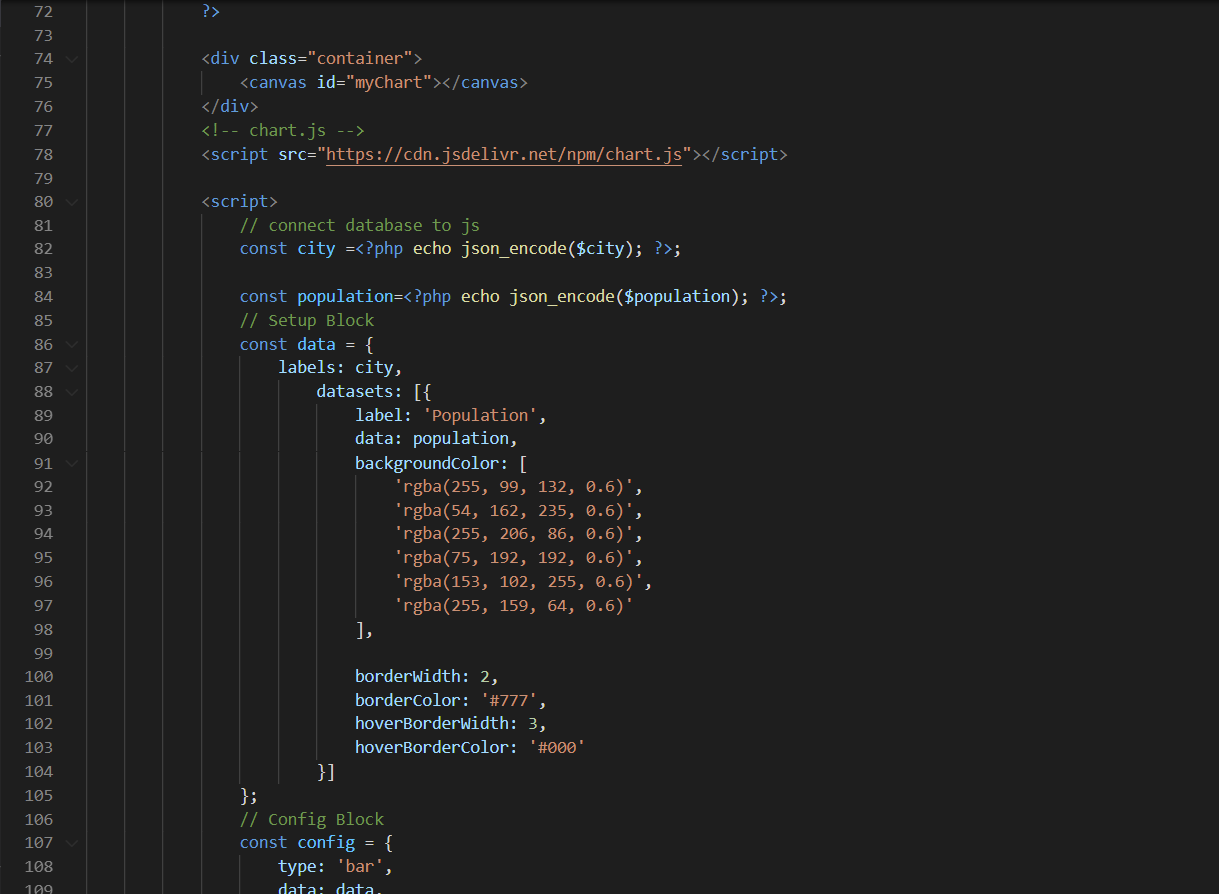Click the '// Config Block' comment
1219x894 pixels.
[312, 819]
